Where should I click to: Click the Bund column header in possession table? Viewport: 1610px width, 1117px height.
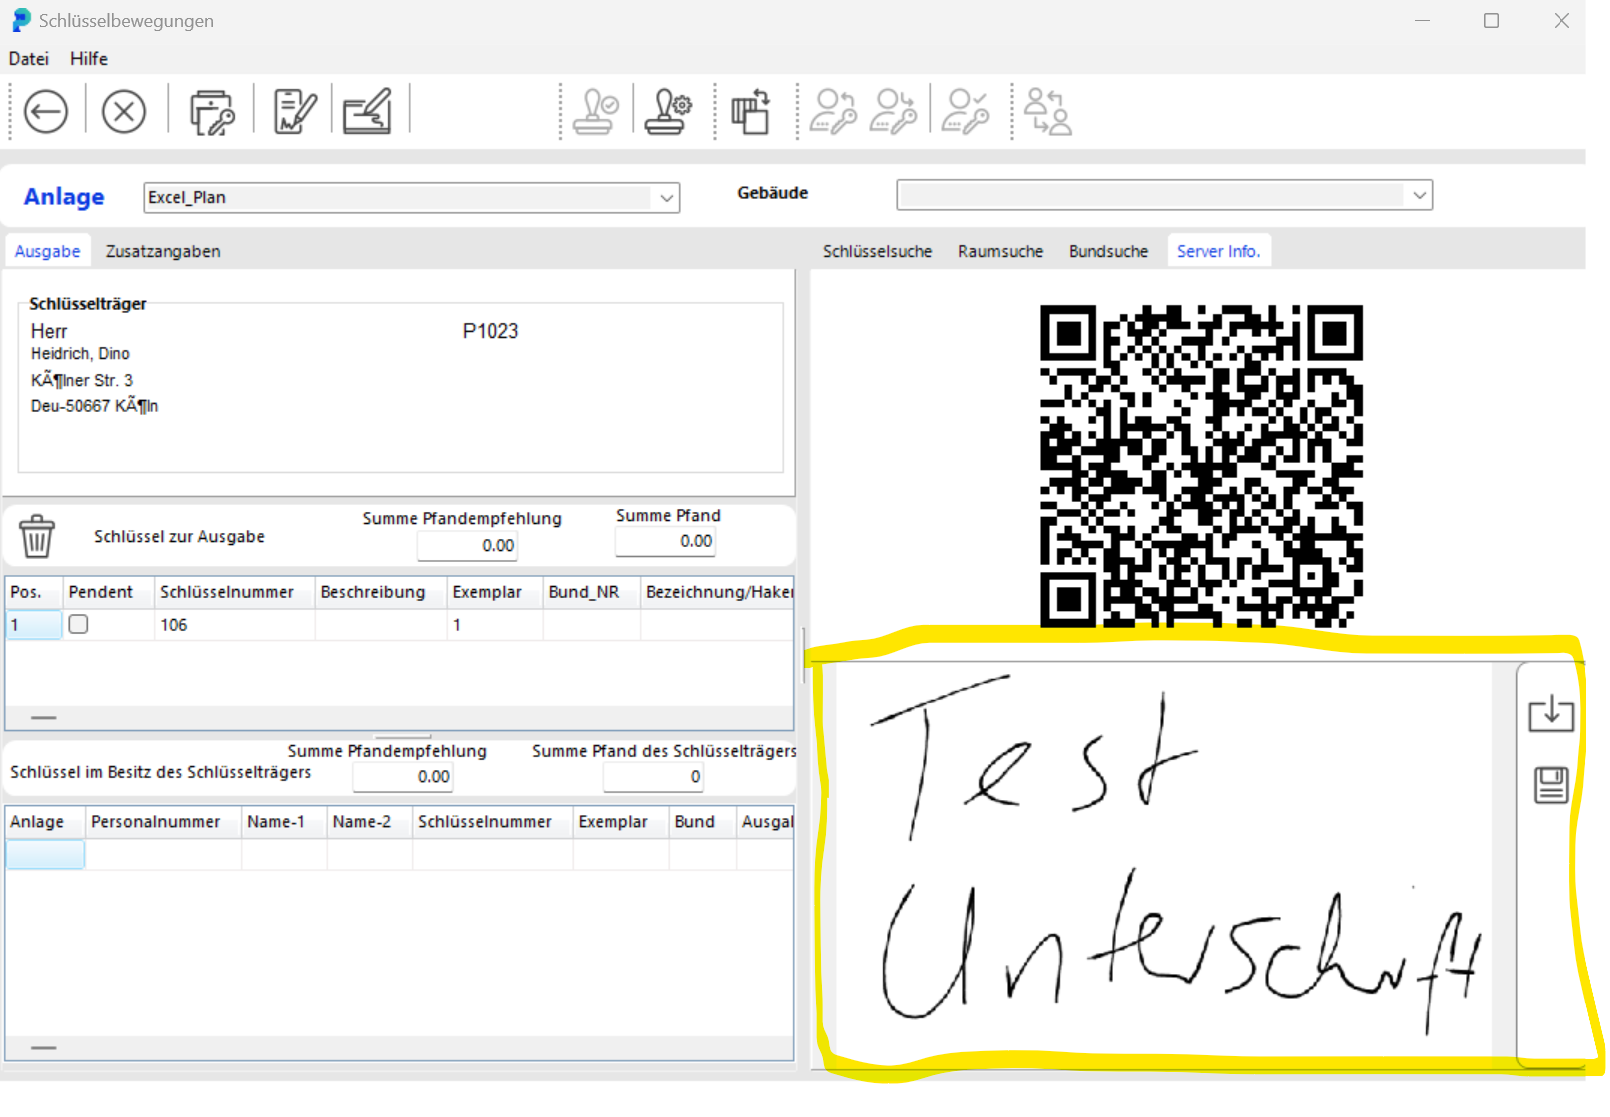click(x=703, y=822)
